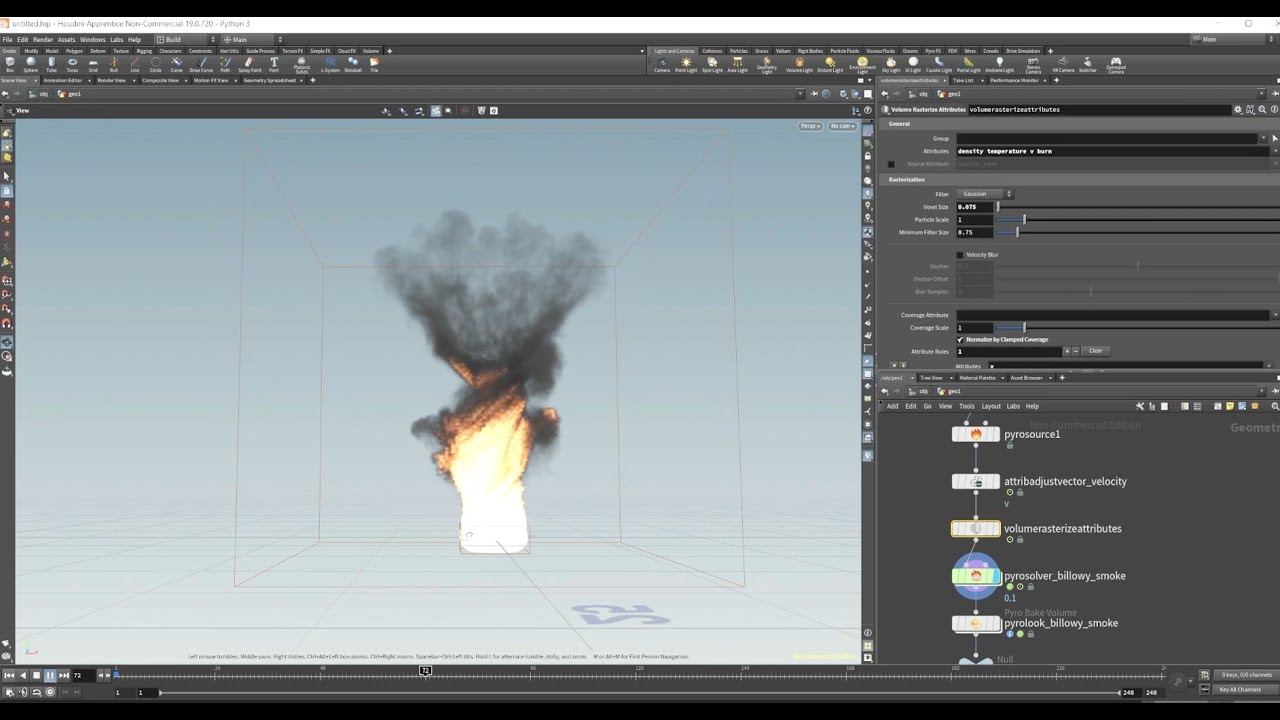Open the Layout menu in network editor
The width and height of the screenshot is (1280, 720).
click(x=991, y=406)
